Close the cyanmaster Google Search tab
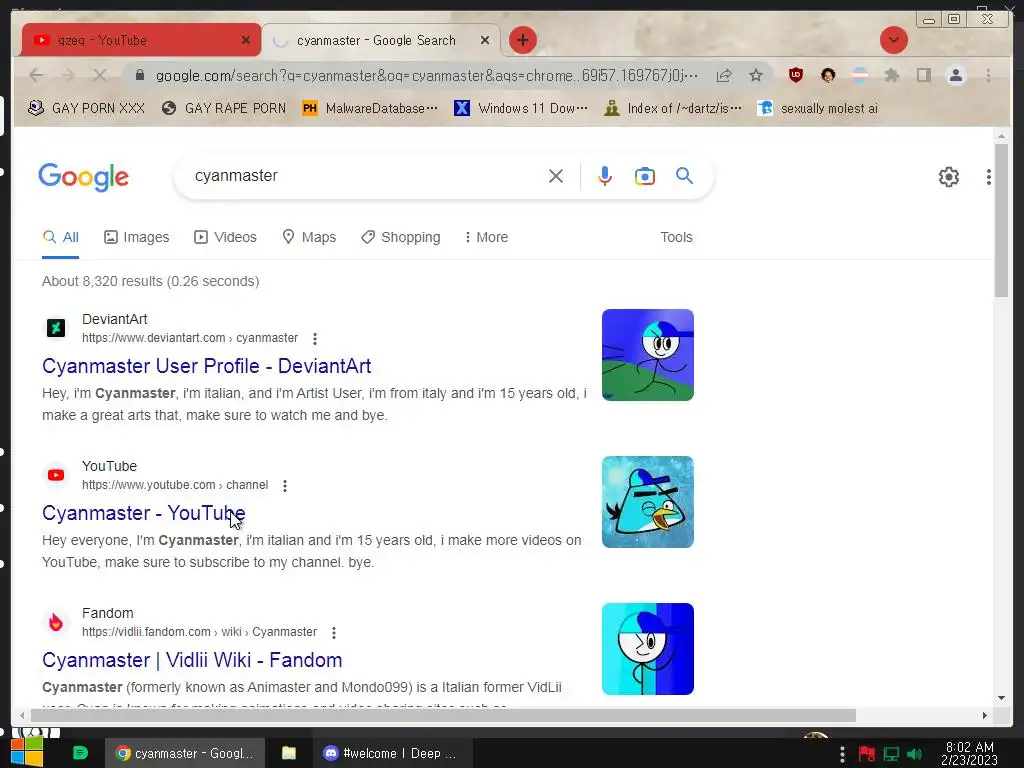The width and height of the screenshot is (1024, 768). pyautogui.click(x=485, y=40)
